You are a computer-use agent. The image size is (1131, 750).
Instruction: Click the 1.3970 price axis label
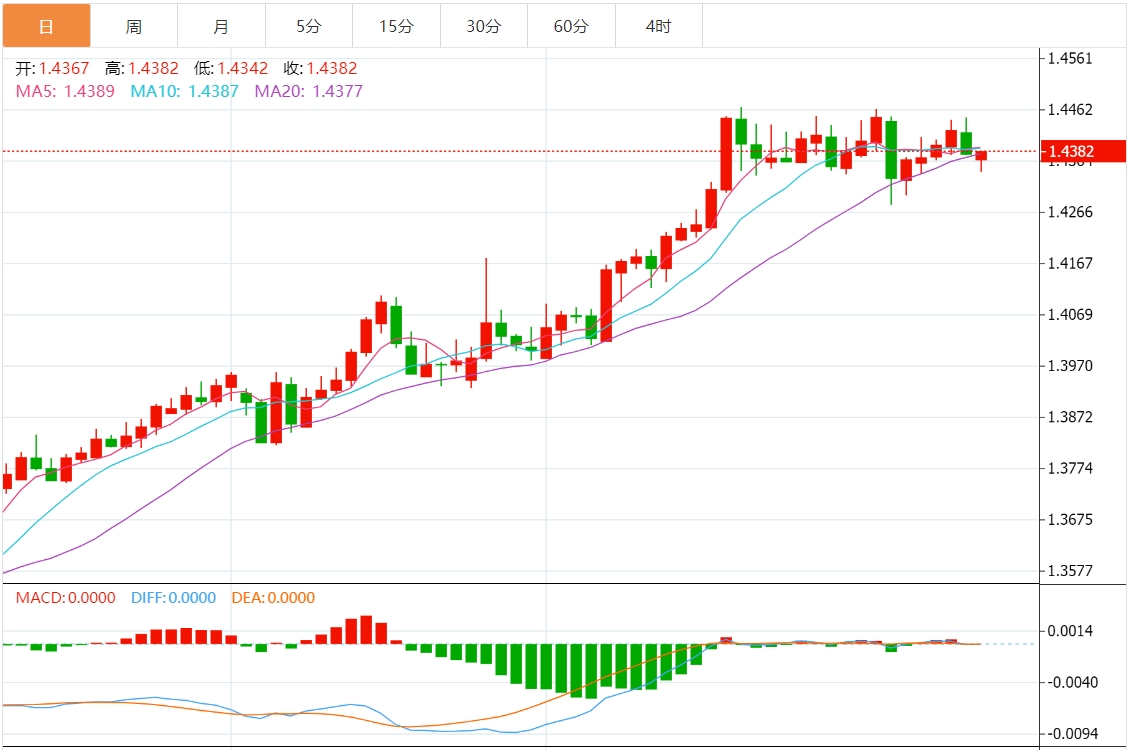click(1070, 366)
